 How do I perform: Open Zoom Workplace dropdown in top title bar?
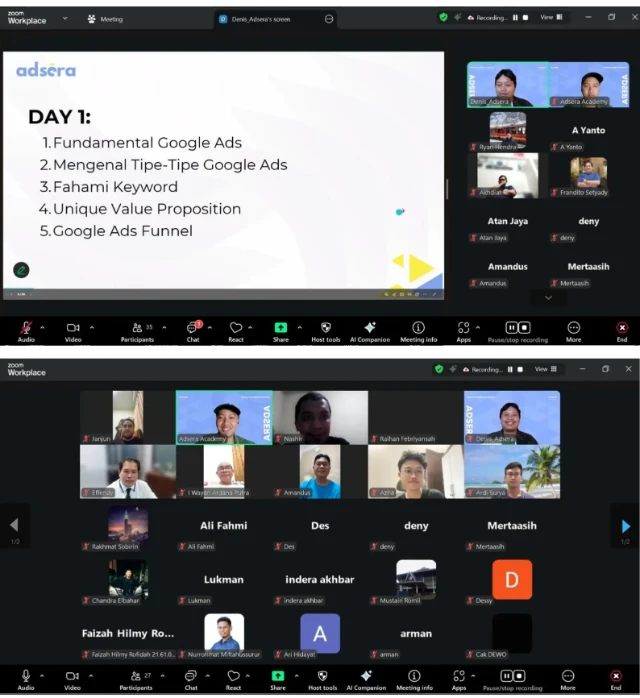pos(65,18)
